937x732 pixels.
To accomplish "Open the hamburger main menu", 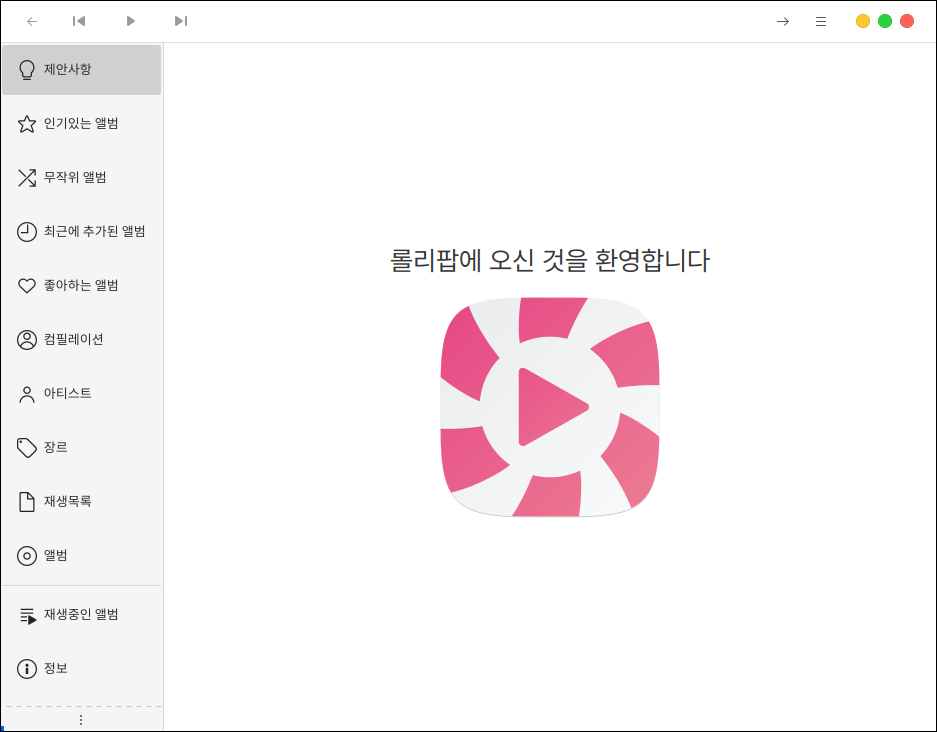I will point(821,21).
